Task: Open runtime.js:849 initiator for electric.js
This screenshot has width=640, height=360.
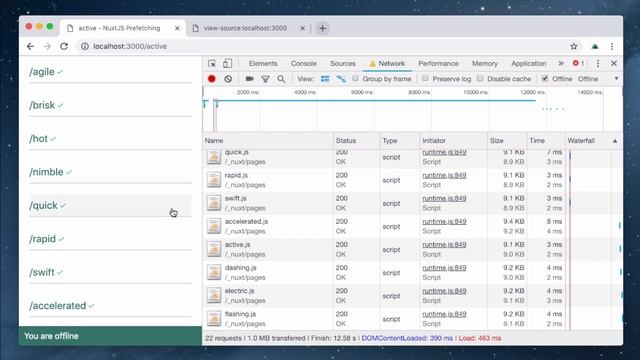Action: 444,291
